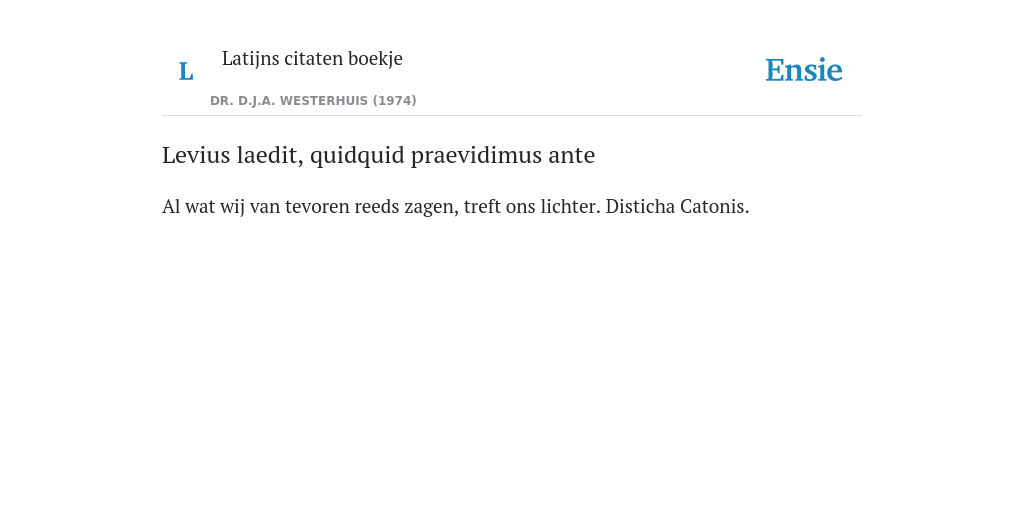Click the horizontal divider under the header
The height and width of the screenshot is (512, 1024).
pos(512,116)
